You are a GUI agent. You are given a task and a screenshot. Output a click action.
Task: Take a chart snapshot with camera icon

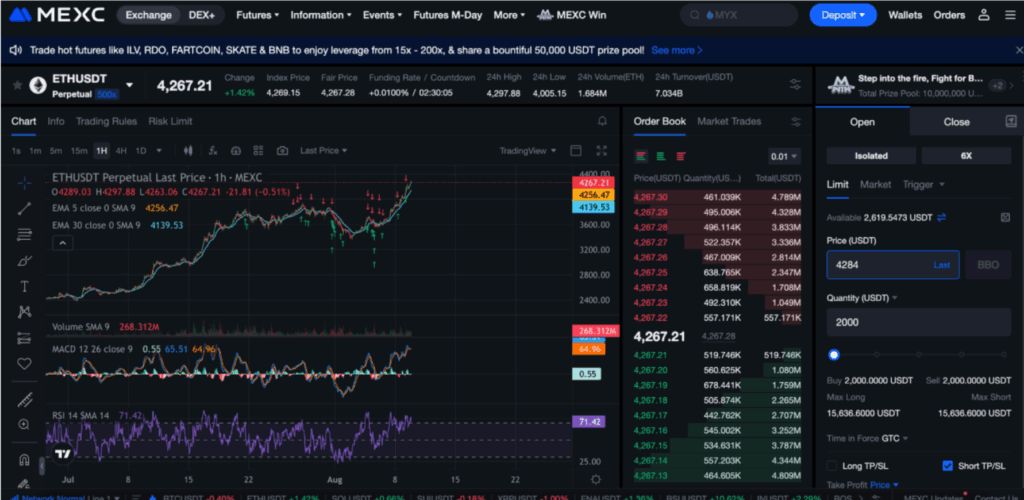tap(282, 151)
